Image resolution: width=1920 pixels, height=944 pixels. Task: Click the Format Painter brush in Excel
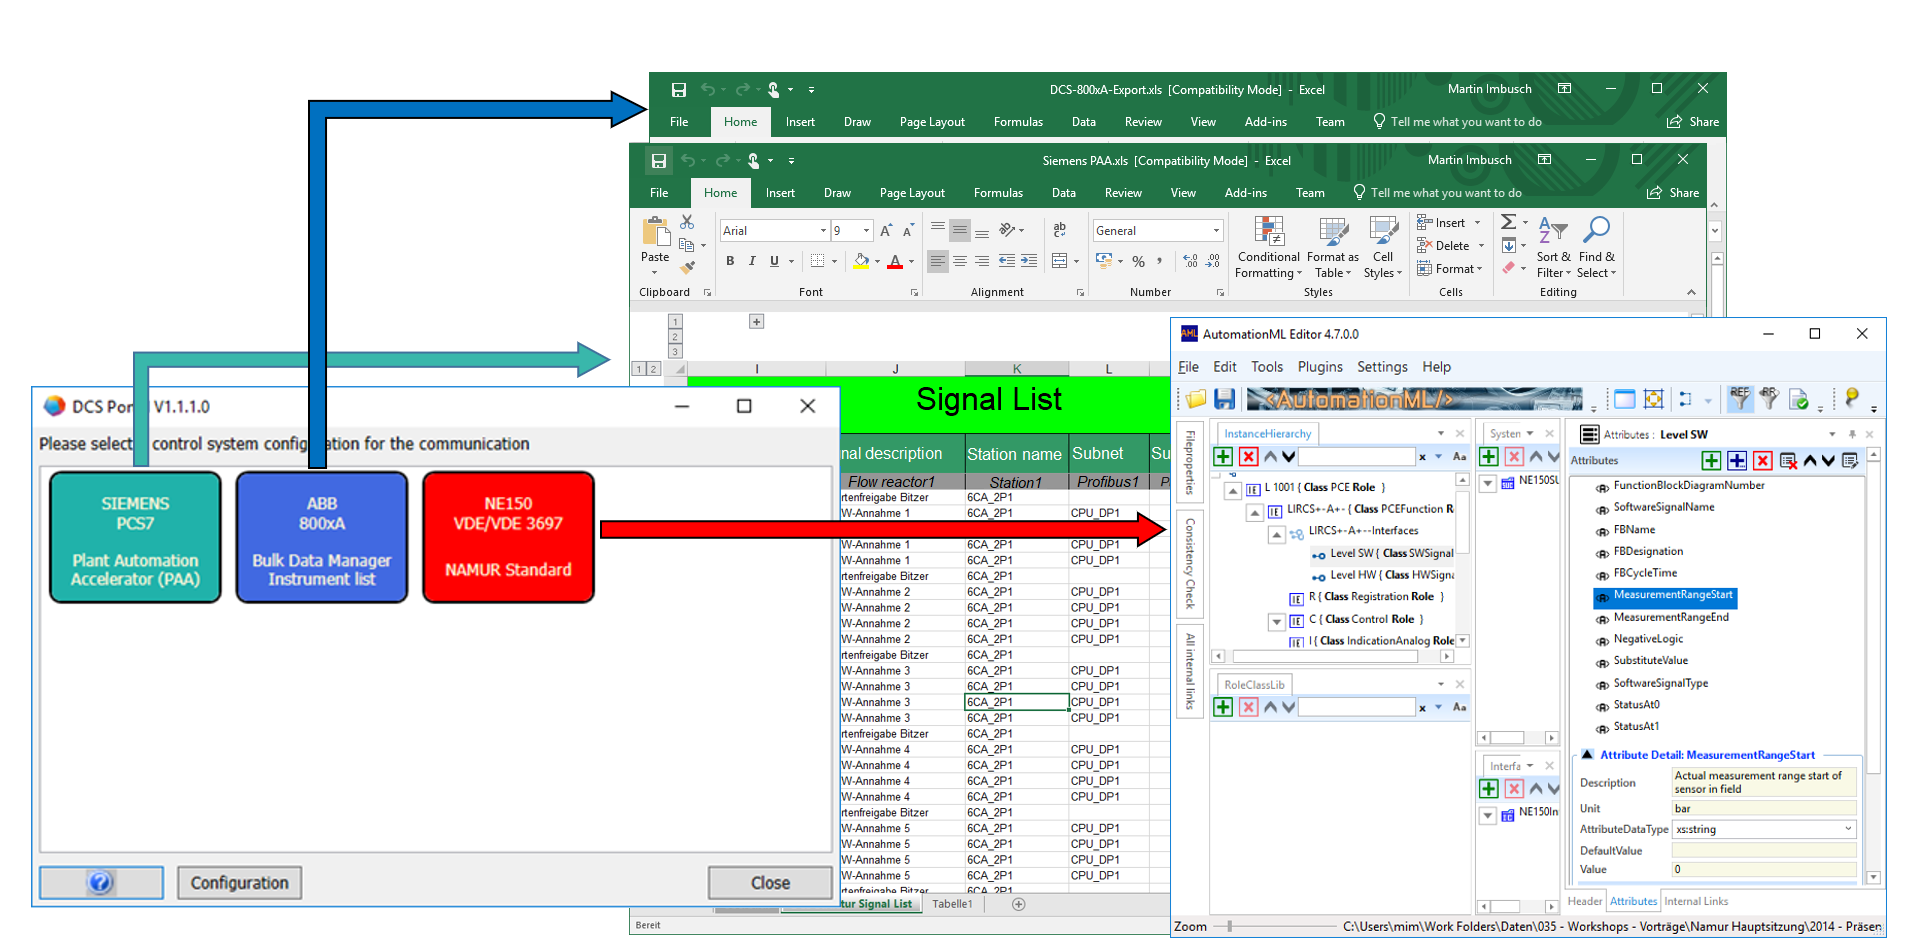click(687, 267)
